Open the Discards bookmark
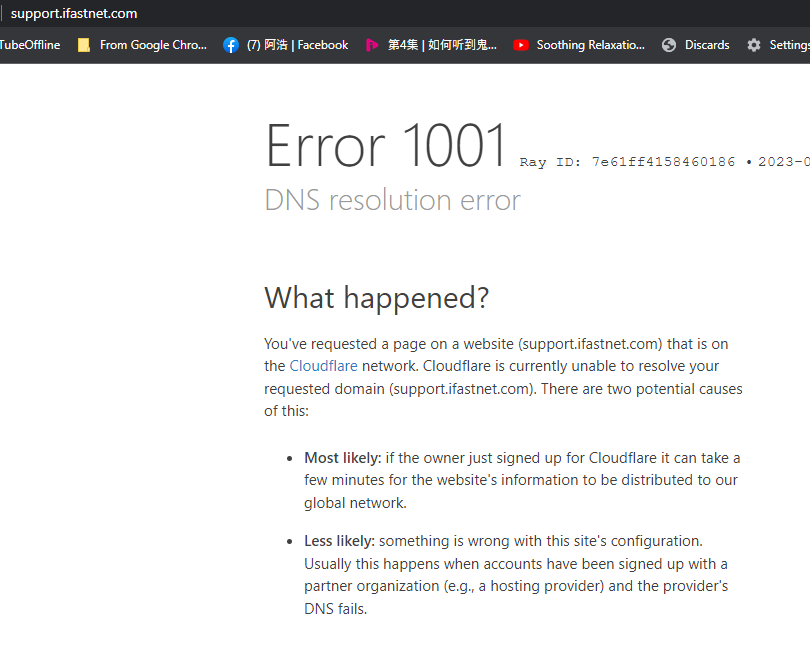 [x=707, y=45]
